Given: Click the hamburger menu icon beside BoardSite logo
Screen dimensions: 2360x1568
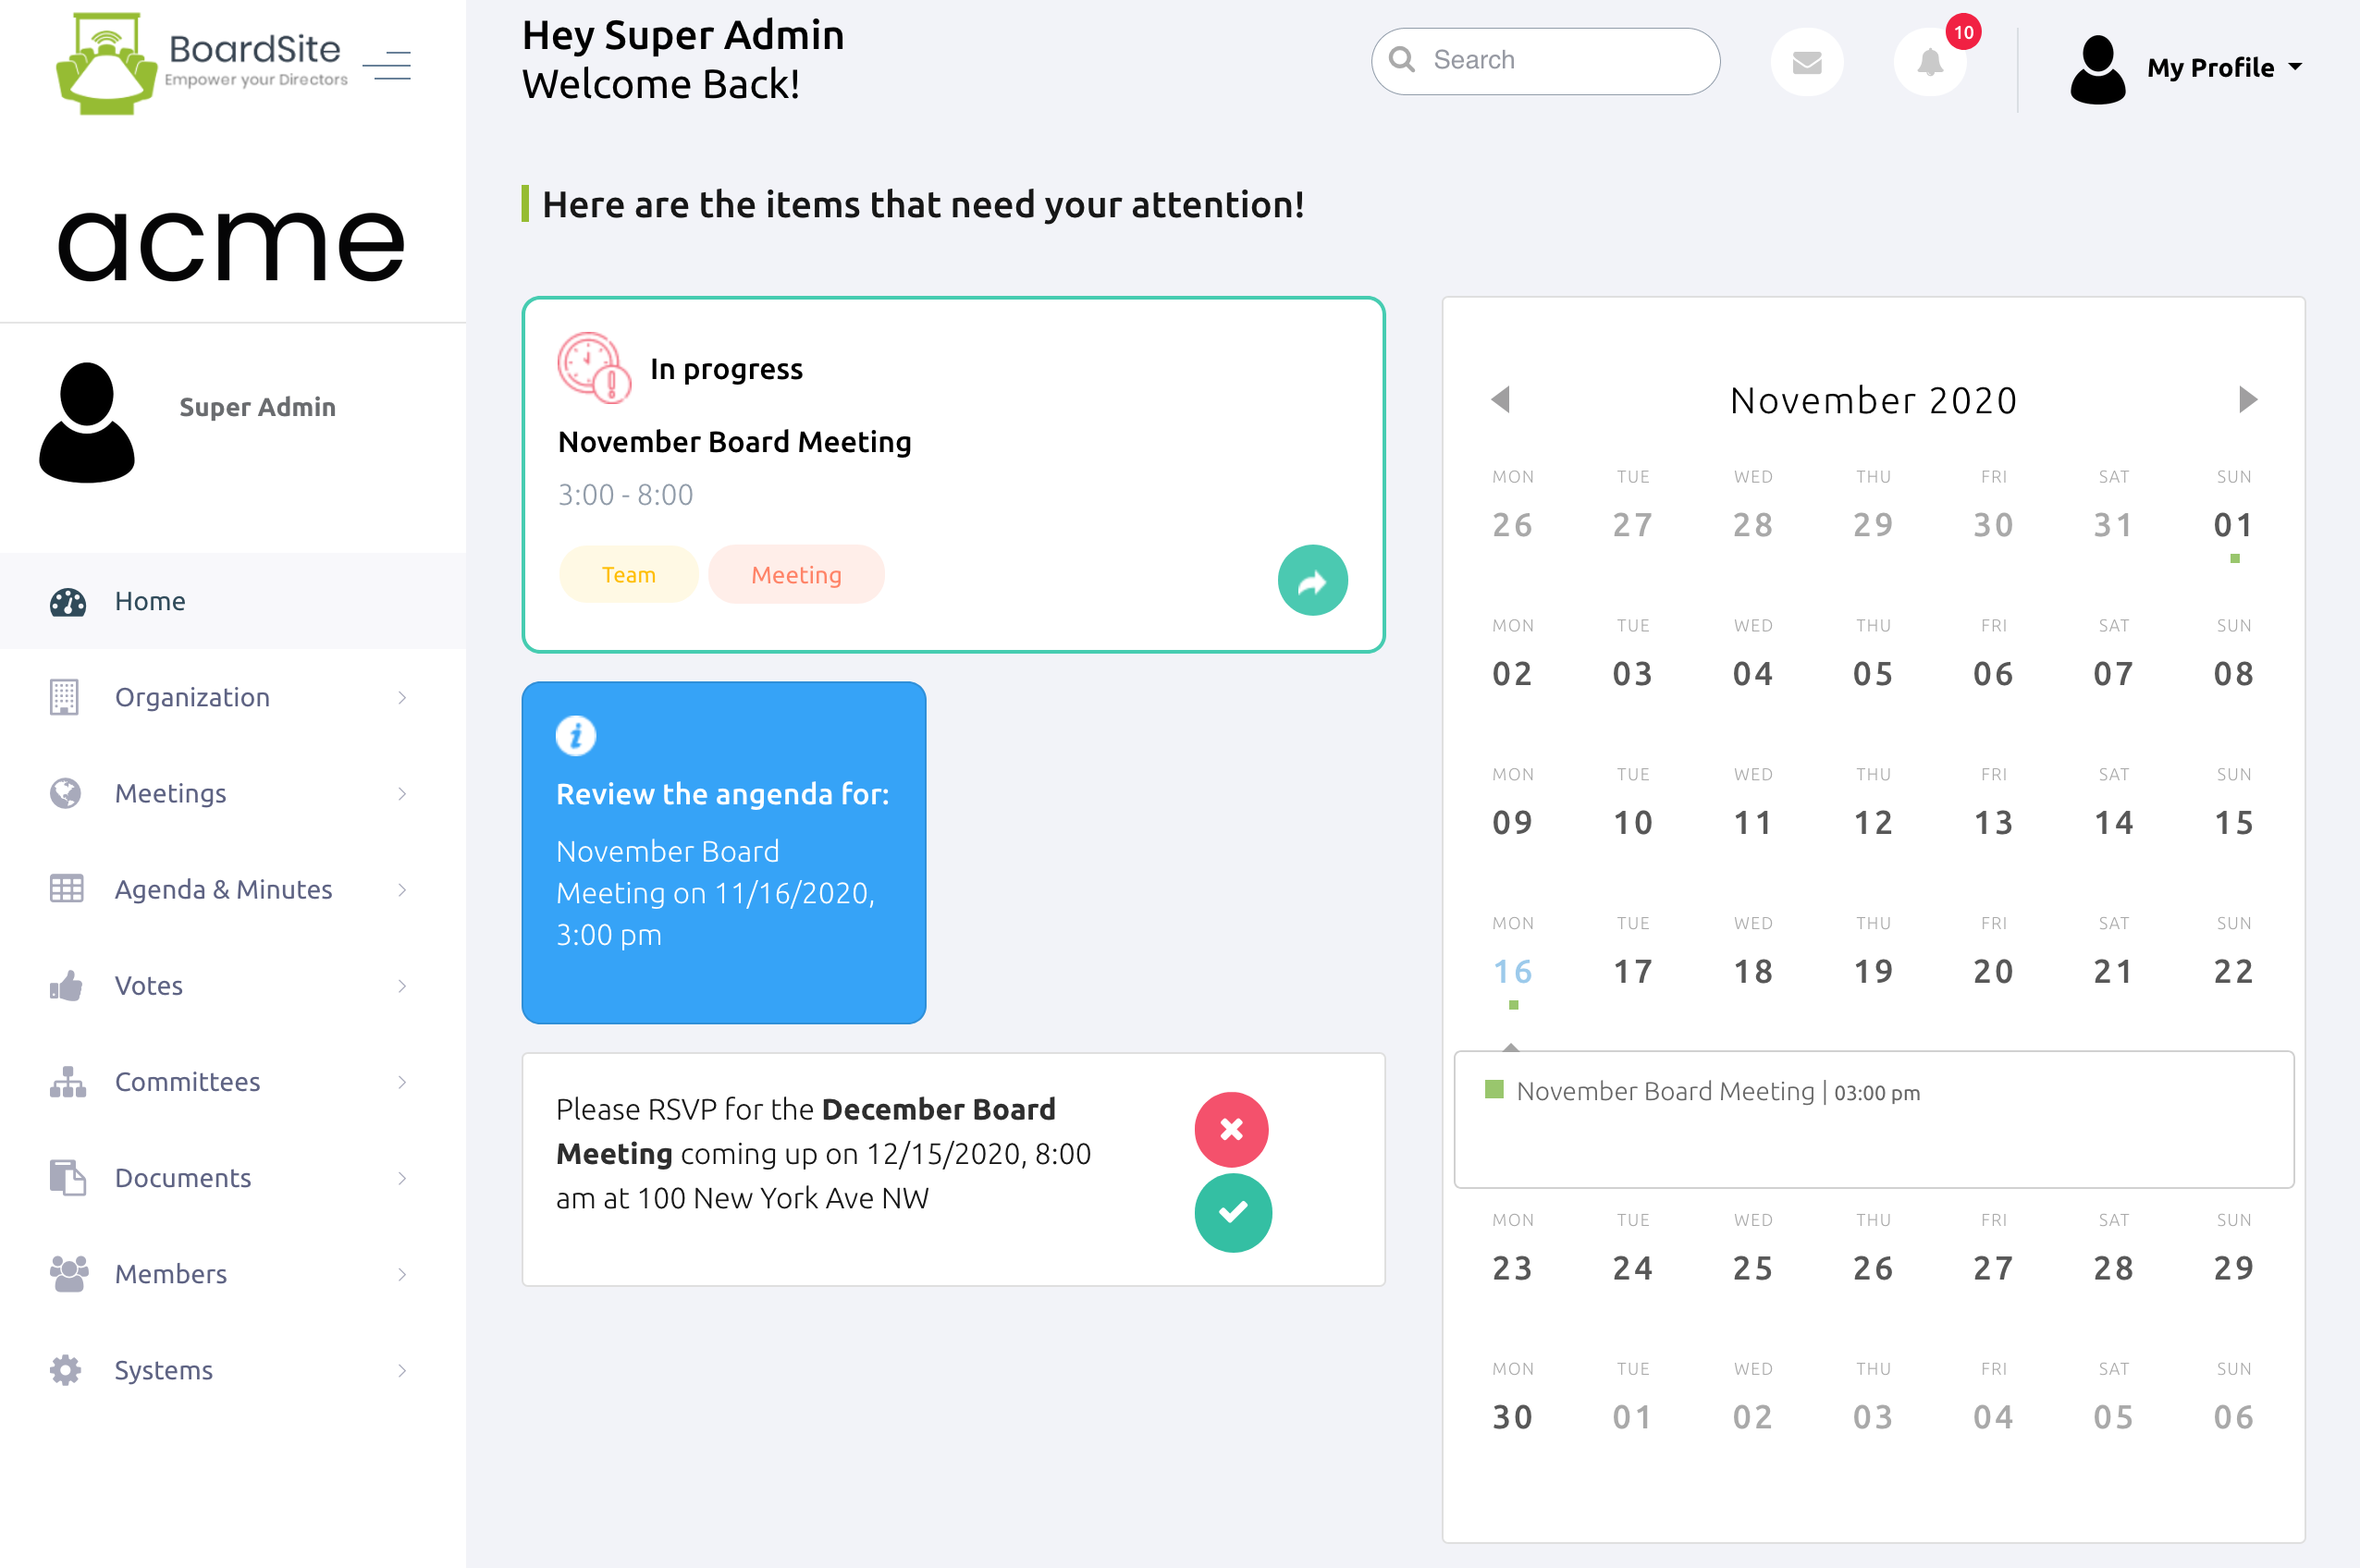Looking at the screenshot, I should 387,65.
